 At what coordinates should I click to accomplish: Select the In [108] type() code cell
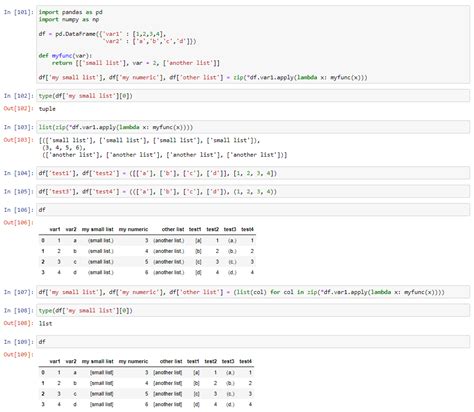[x=253, y=311]
